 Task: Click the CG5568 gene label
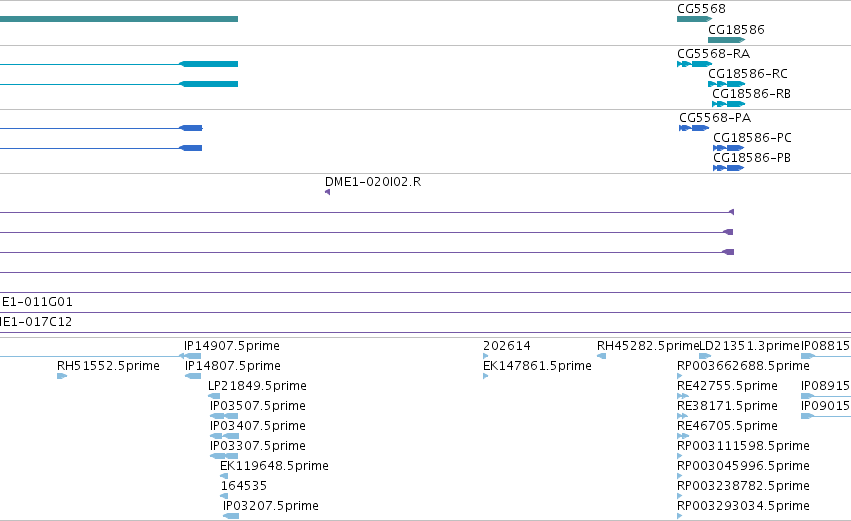(x=701, y=9)
